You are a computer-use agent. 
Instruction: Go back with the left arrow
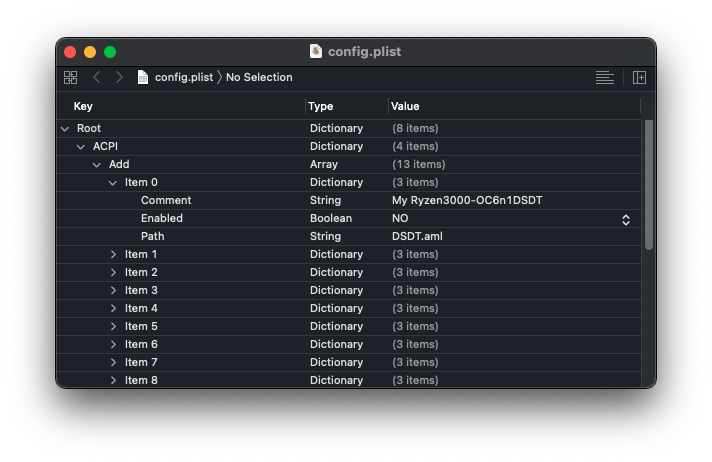point(97,77)
